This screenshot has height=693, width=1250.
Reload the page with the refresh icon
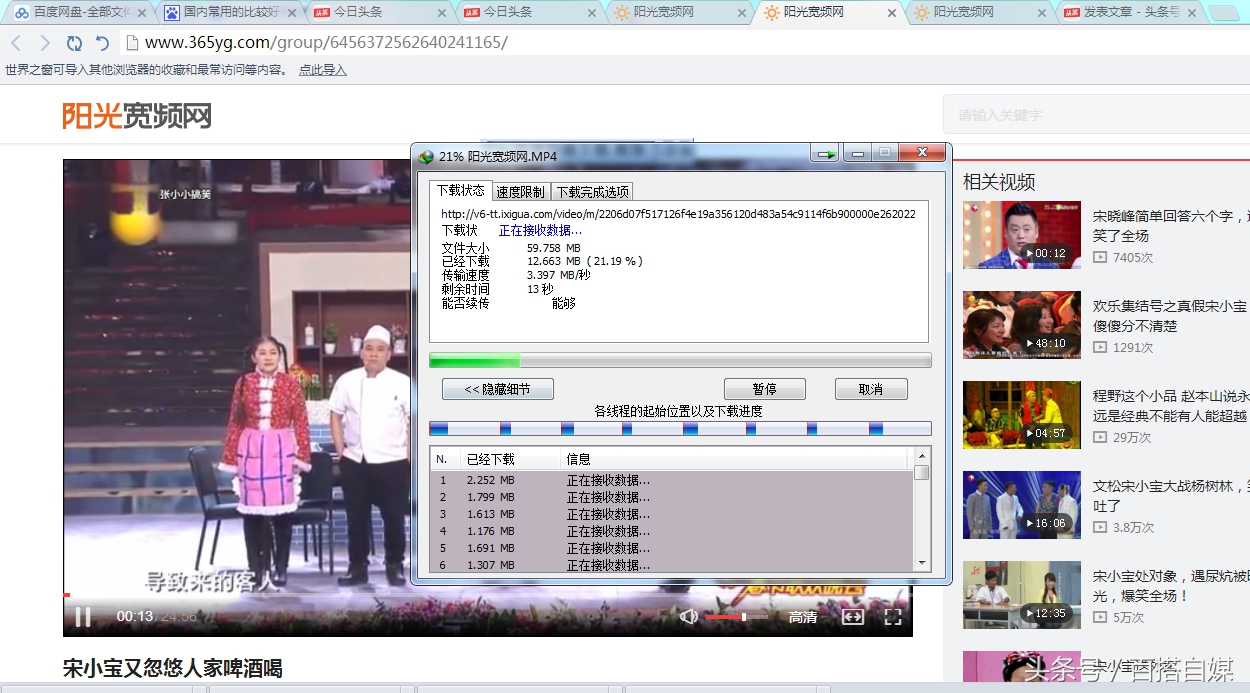pyautogui.click(x=74, y=43)
